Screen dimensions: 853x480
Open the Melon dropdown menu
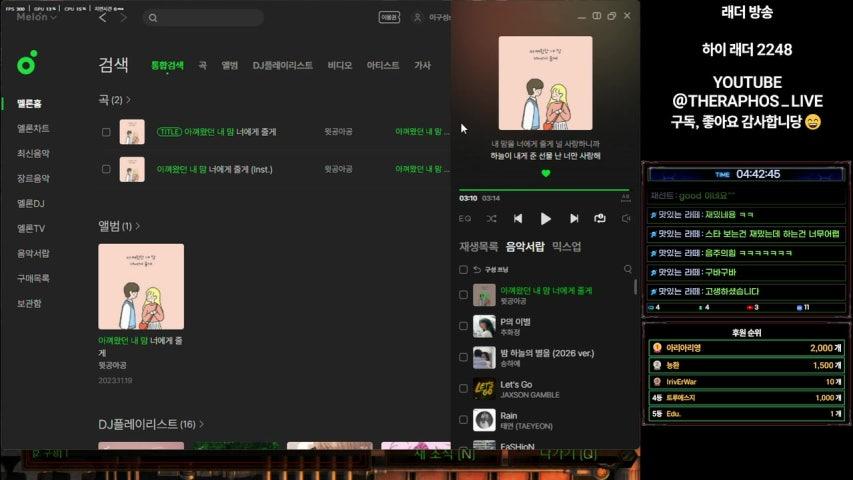36,17
